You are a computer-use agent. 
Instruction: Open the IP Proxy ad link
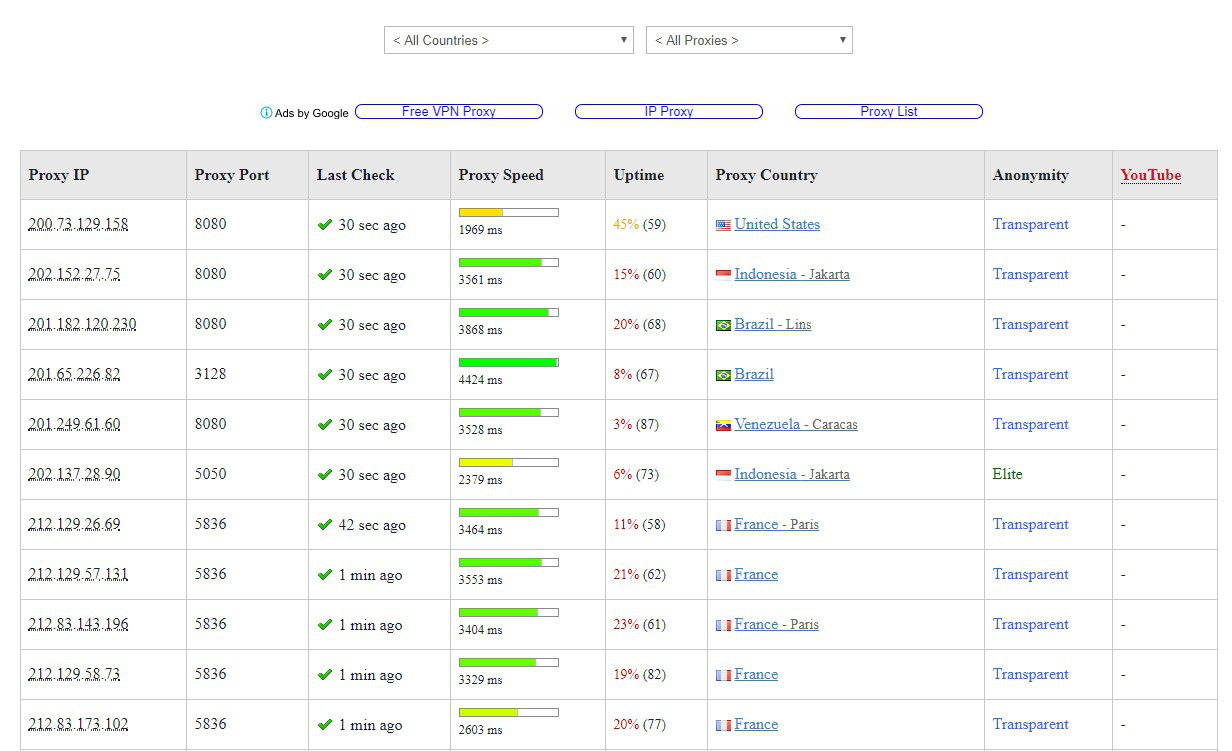[668, 111]
